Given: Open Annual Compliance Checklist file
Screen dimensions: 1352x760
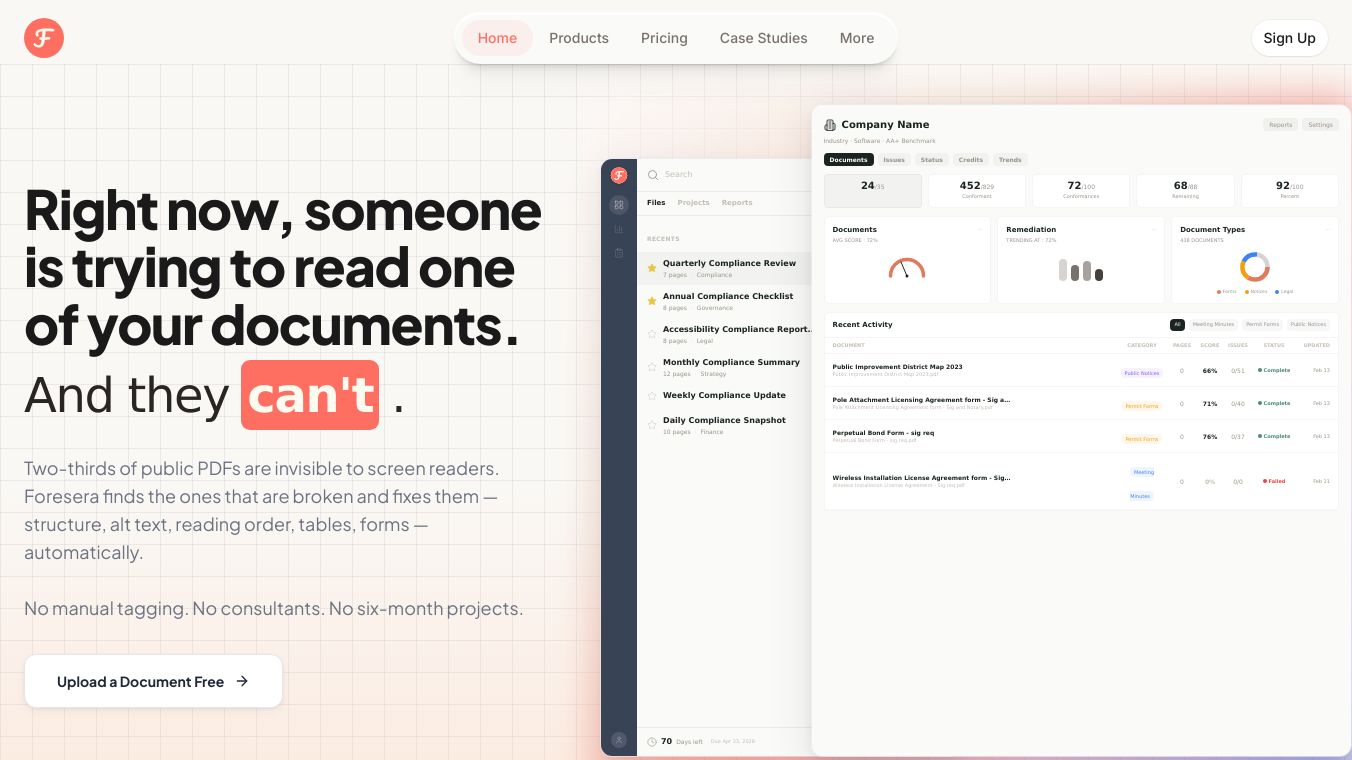Looking at the screenshot, I should coord(724,301).
